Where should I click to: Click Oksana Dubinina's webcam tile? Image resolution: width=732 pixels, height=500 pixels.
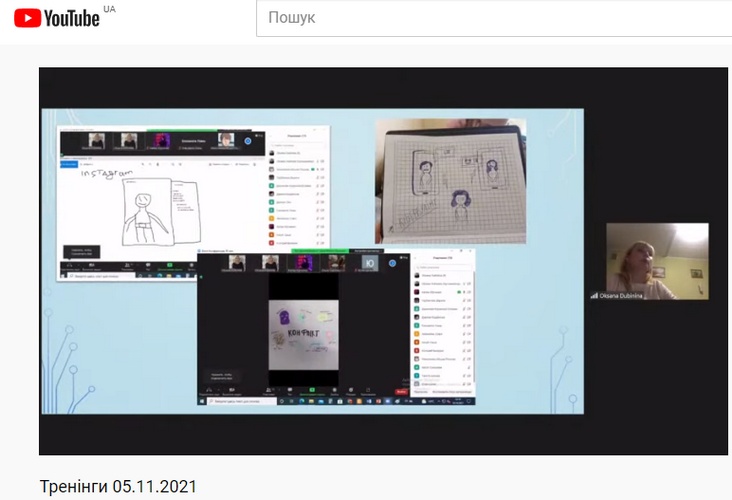click(657, 260)
